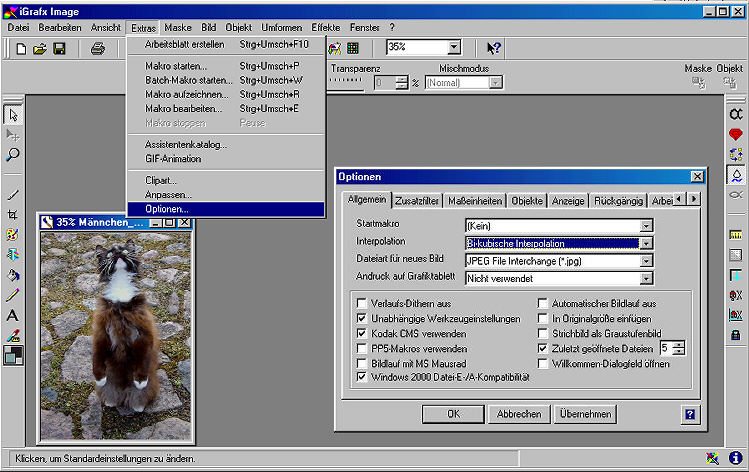749x472 pixels.
Task: Expand Dateiart für neues Bild dropdown
Action: coord(646,260)
